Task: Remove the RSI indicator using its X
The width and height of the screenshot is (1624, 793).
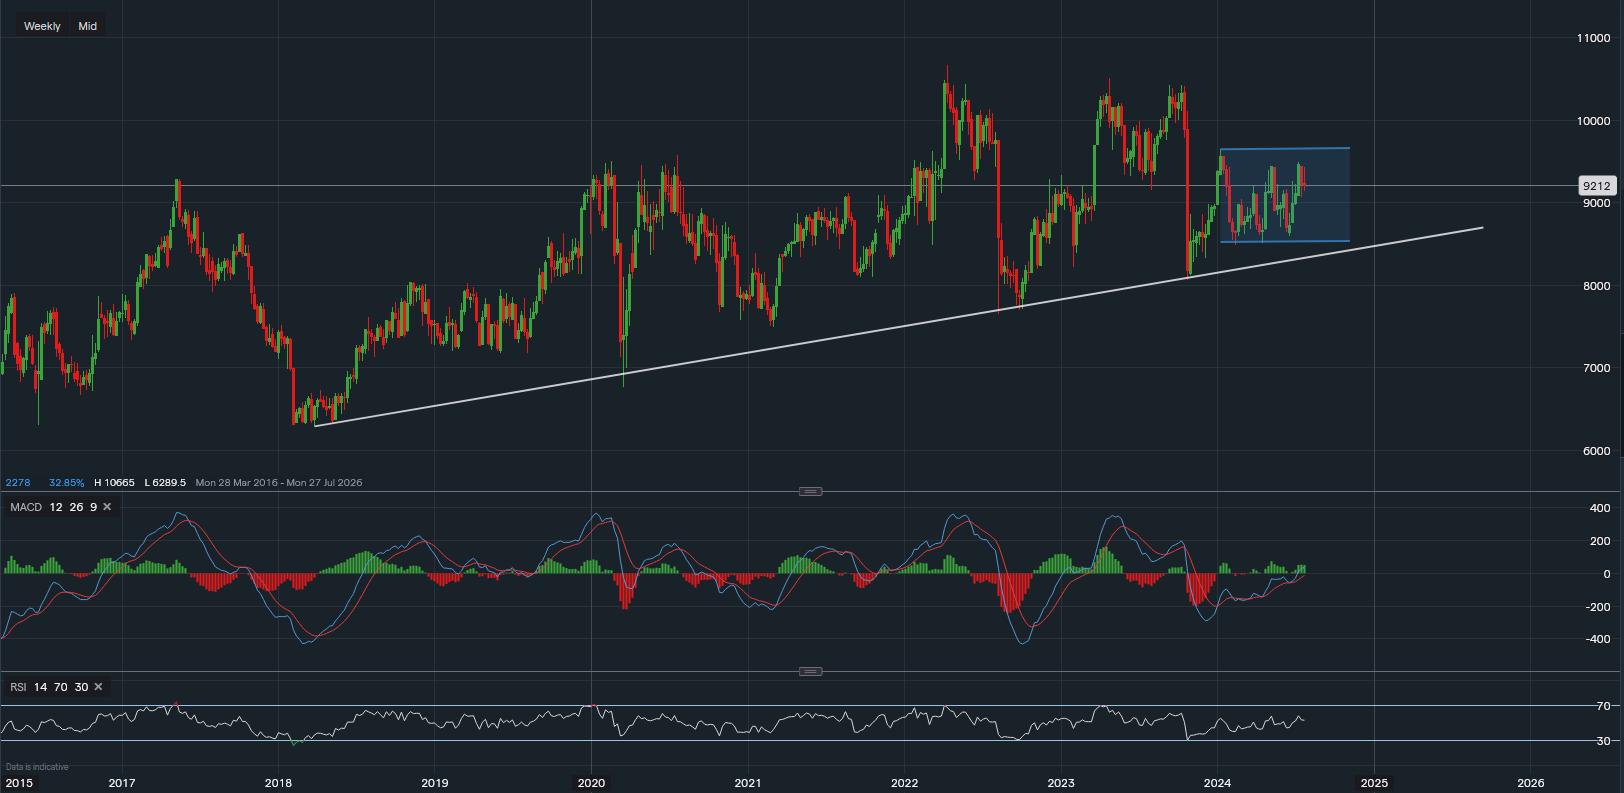Action: coord(98,687)
